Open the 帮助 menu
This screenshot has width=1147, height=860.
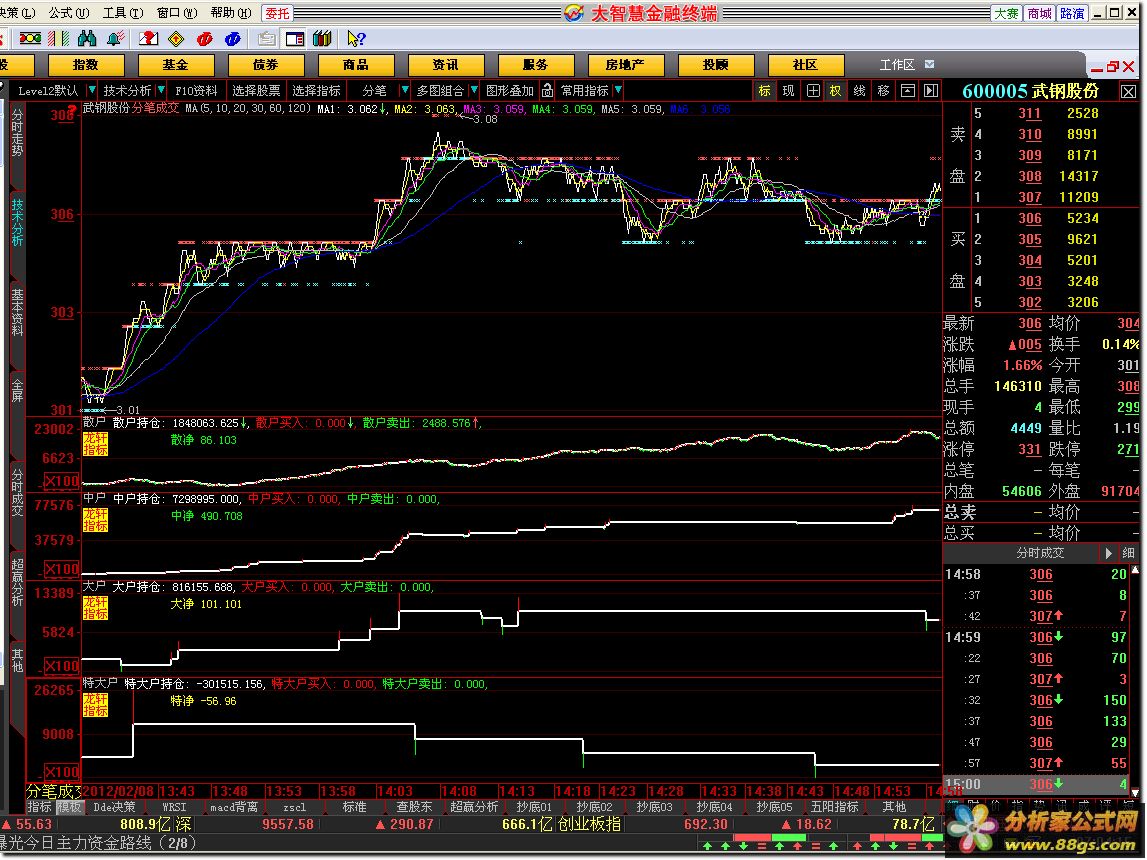[x=230, y=12]
